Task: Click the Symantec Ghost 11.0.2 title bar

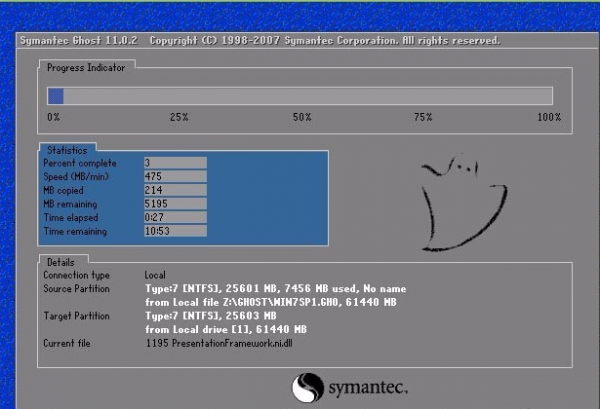Action: (306, 41)
